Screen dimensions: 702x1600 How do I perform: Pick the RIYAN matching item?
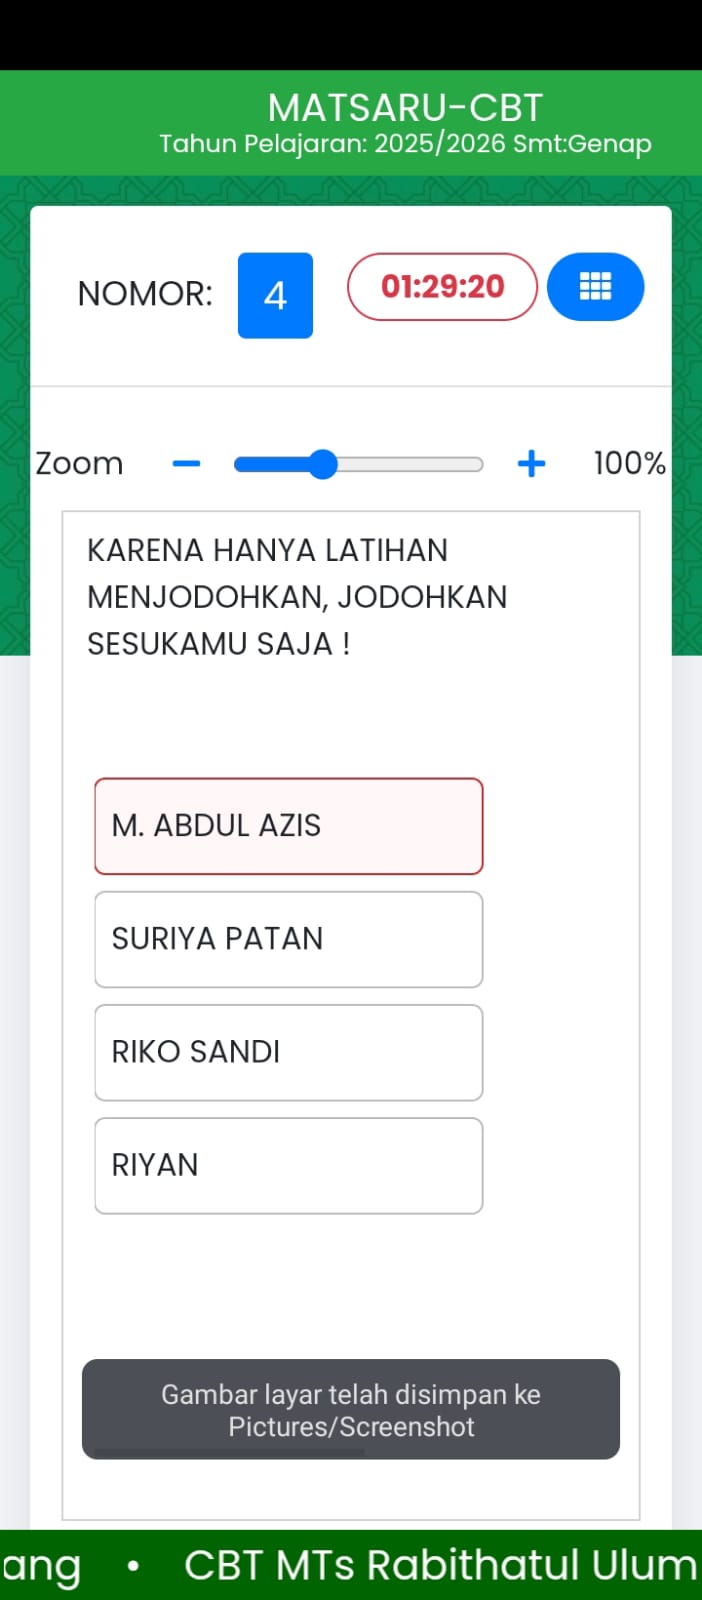click(x=288, y=1165)
